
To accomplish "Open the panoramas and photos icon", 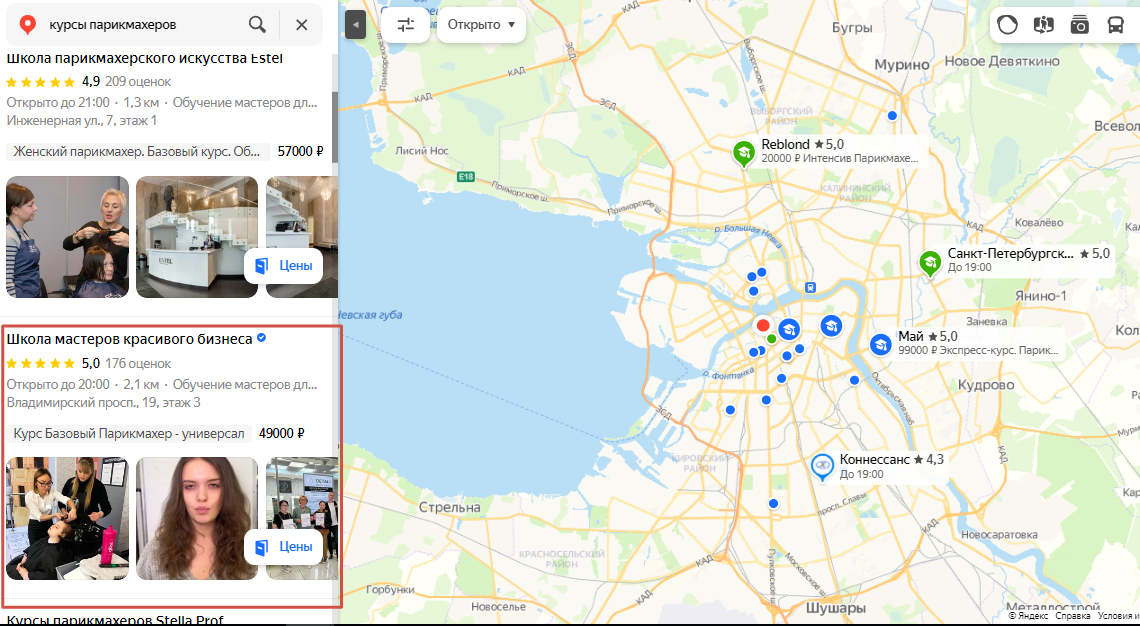I will (x=1080, y=25).
